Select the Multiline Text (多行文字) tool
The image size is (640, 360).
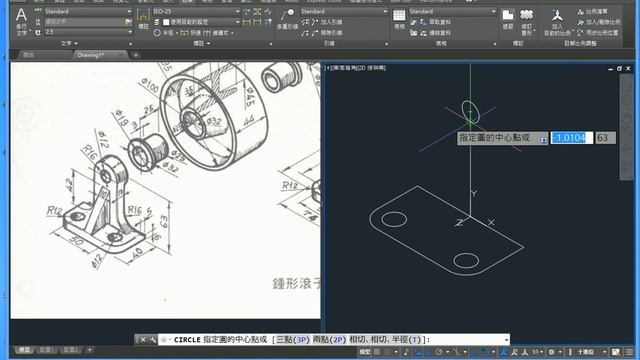[21, 22]
